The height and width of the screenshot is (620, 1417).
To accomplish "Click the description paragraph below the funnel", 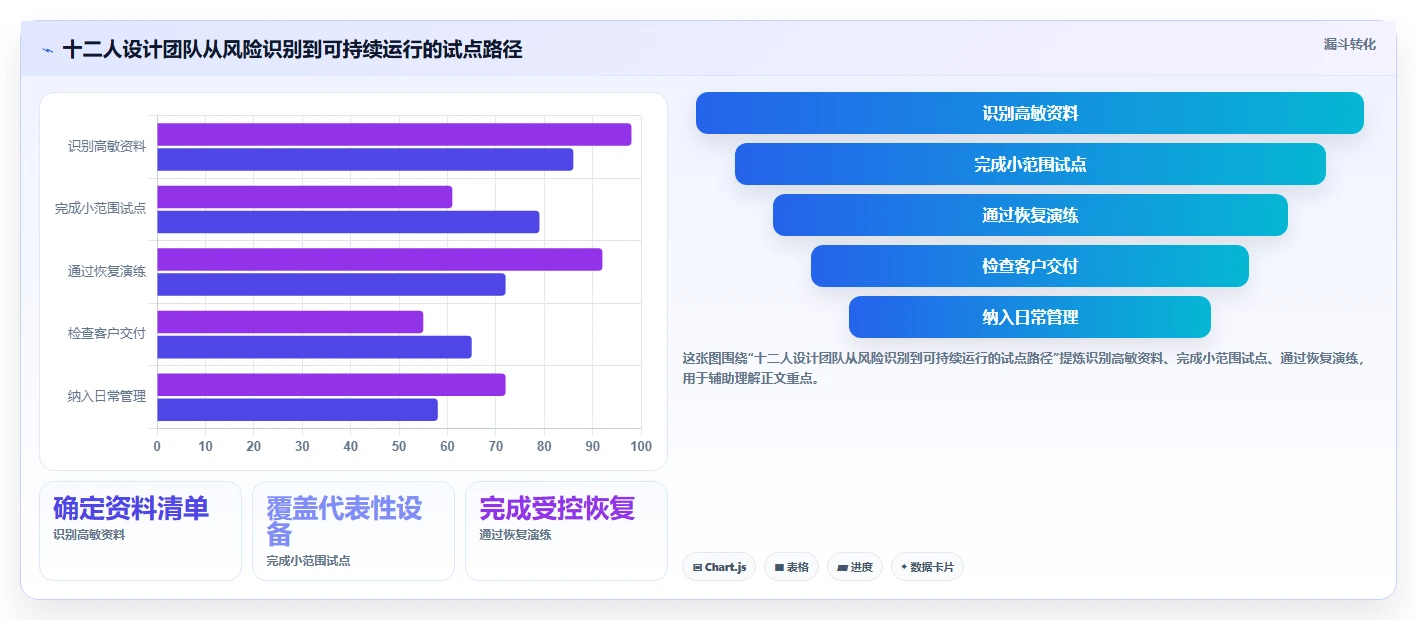I will pyautogui.click(x=1023, y=368).
